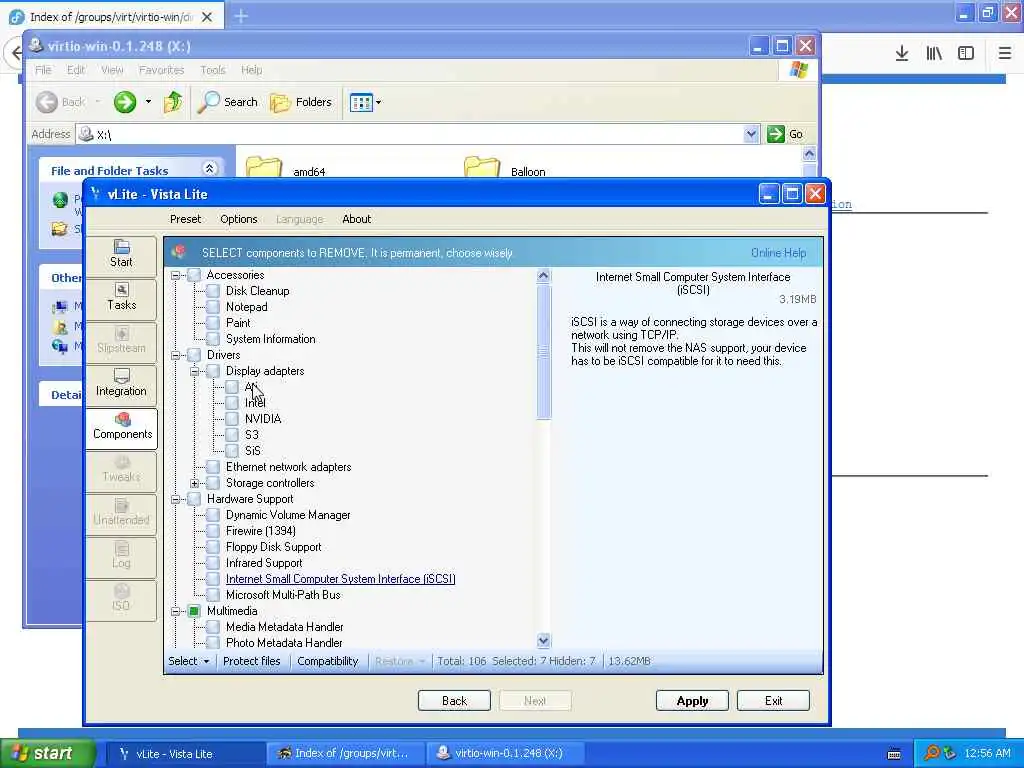Check the Firewire (1394) checkbox
This screenshot has width=1024, height=768.
(x=213, y=531)
